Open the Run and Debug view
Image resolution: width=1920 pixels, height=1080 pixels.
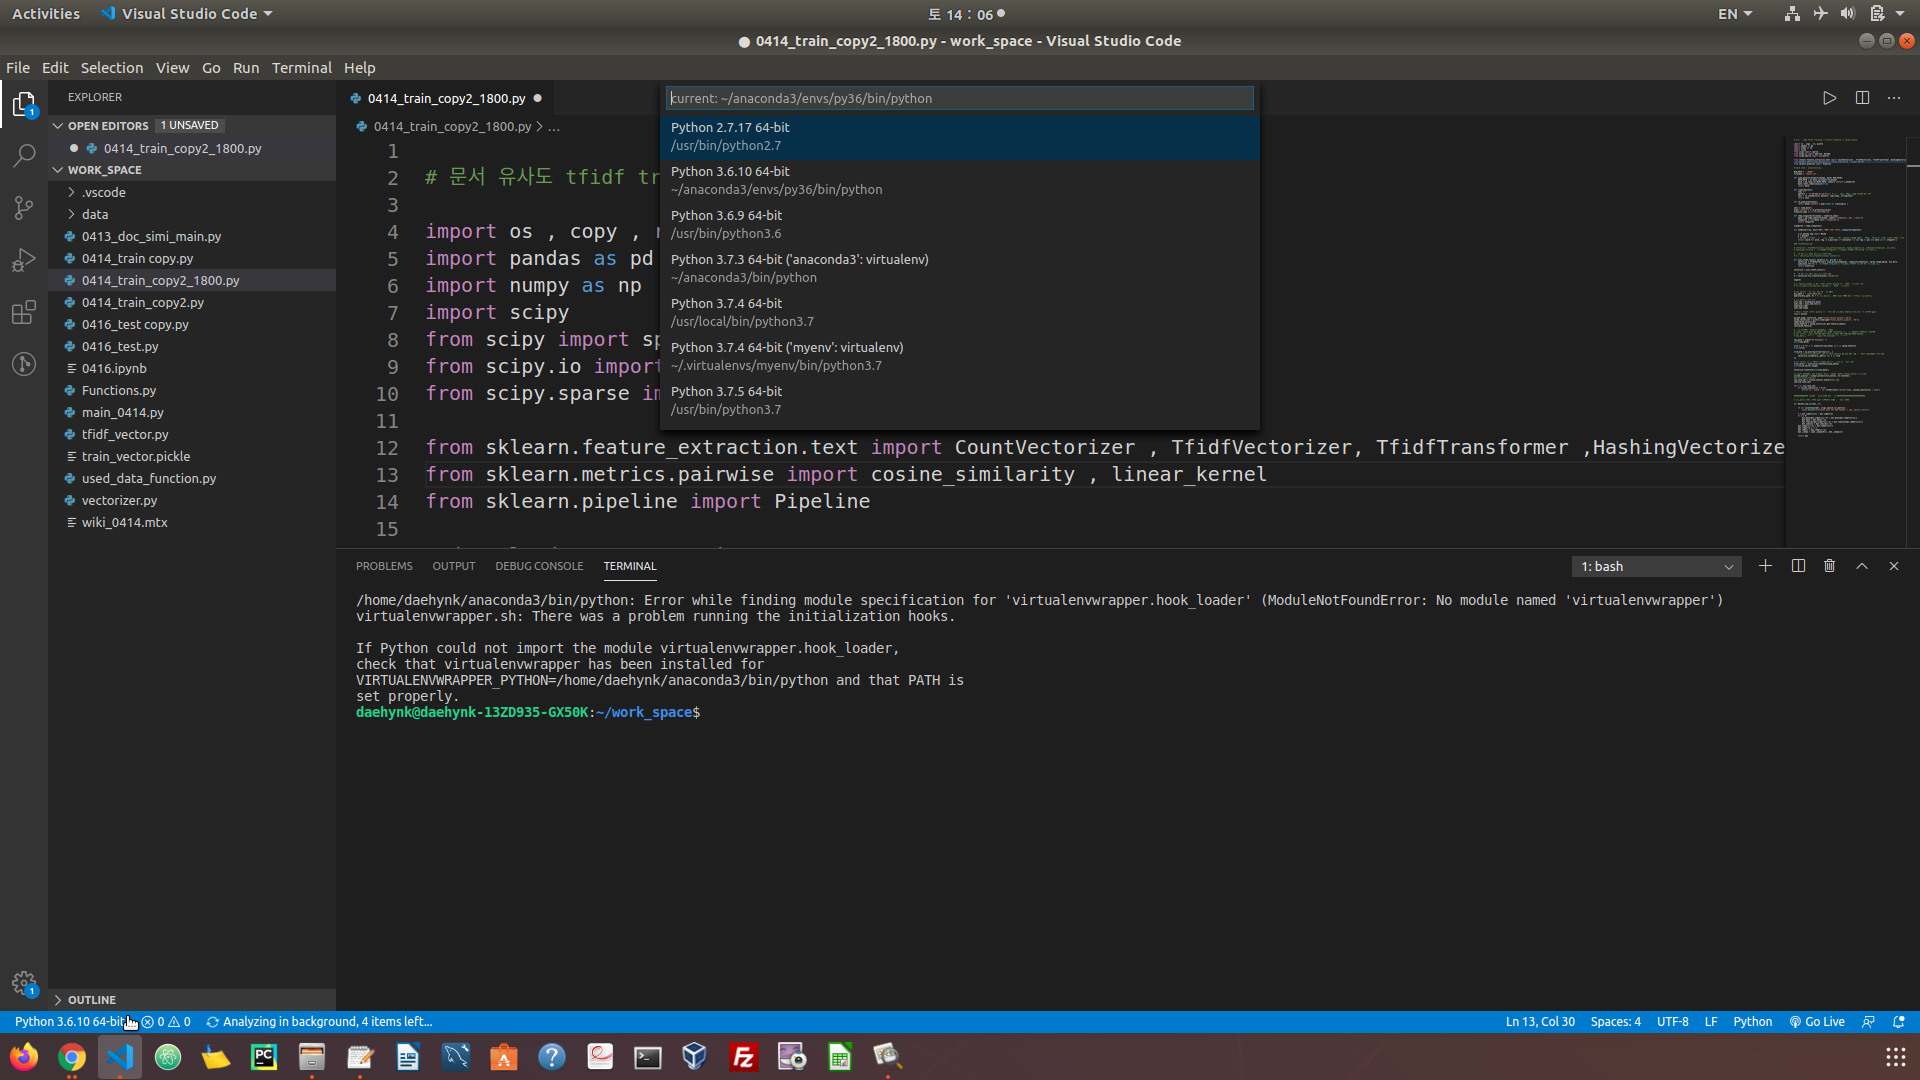tap(24, 260)
